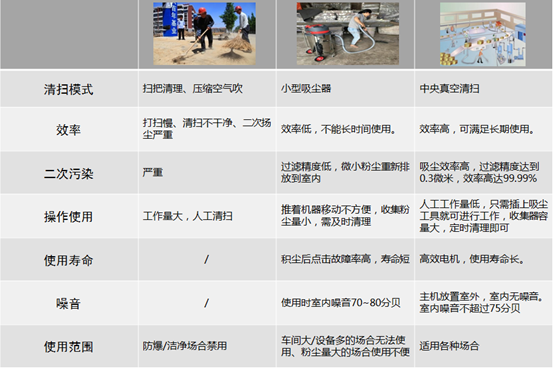Image resolution: width=553 pixels, height=368 pixels.
Task: Click cell 扫把清理、压缩空气吹
Action: pos(207,89)
